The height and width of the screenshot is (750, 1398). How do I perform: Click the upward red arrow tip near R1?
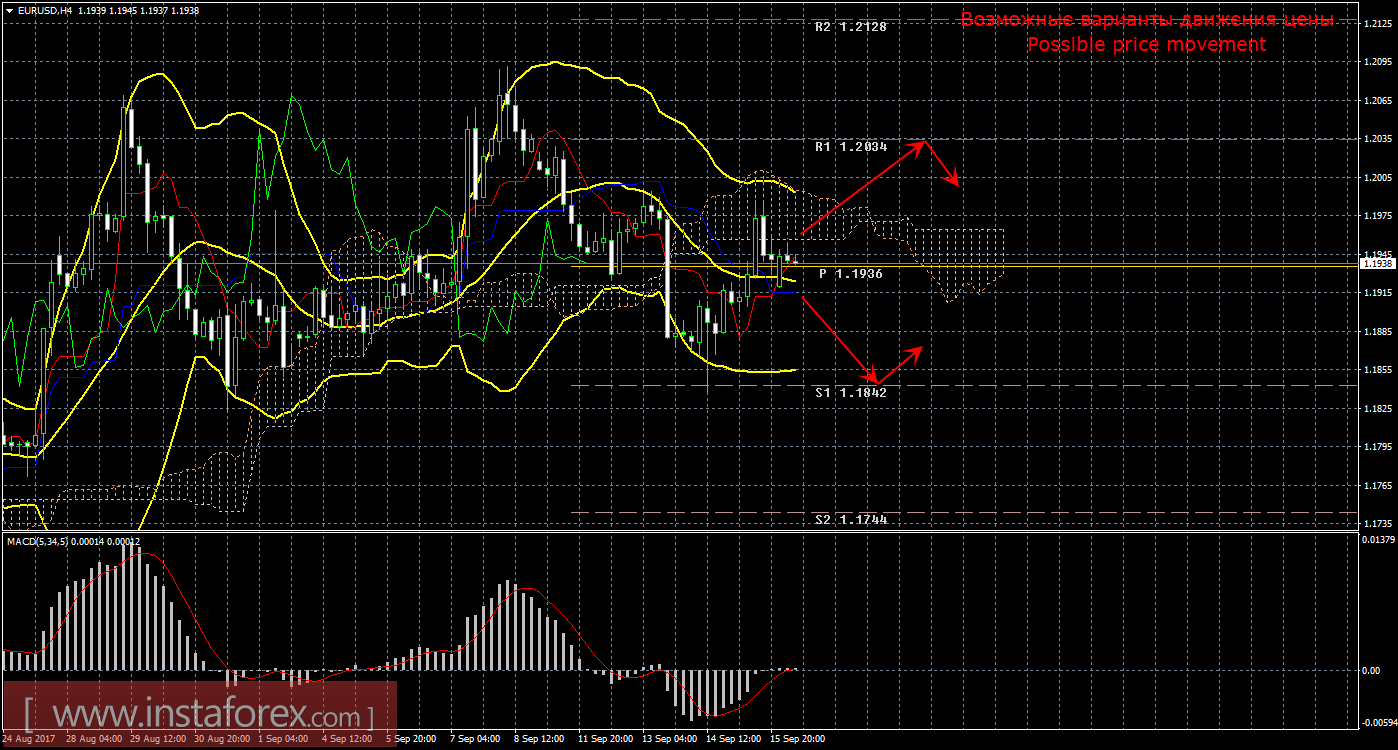tap(923, 143)
